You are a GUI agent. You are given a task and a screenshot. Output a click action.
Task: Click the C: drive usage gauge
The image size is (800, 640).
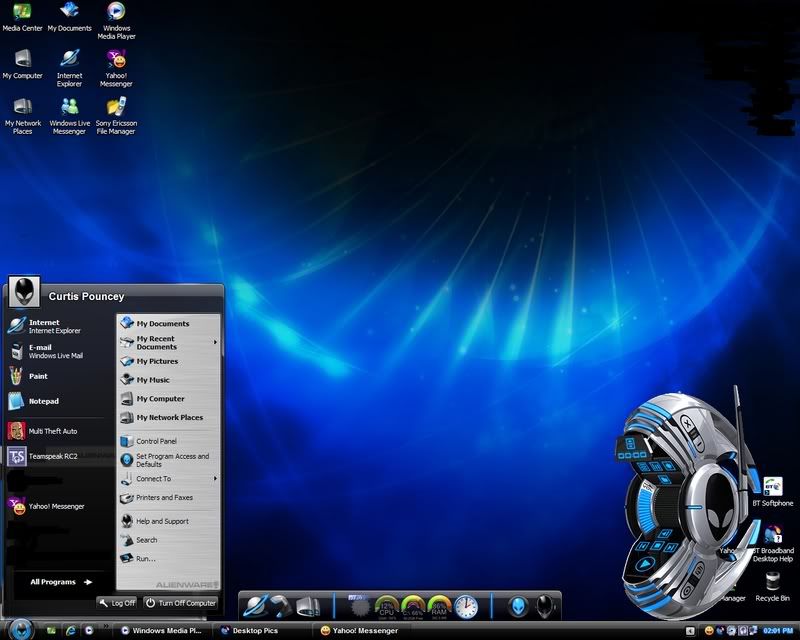[x=413, y=608]
